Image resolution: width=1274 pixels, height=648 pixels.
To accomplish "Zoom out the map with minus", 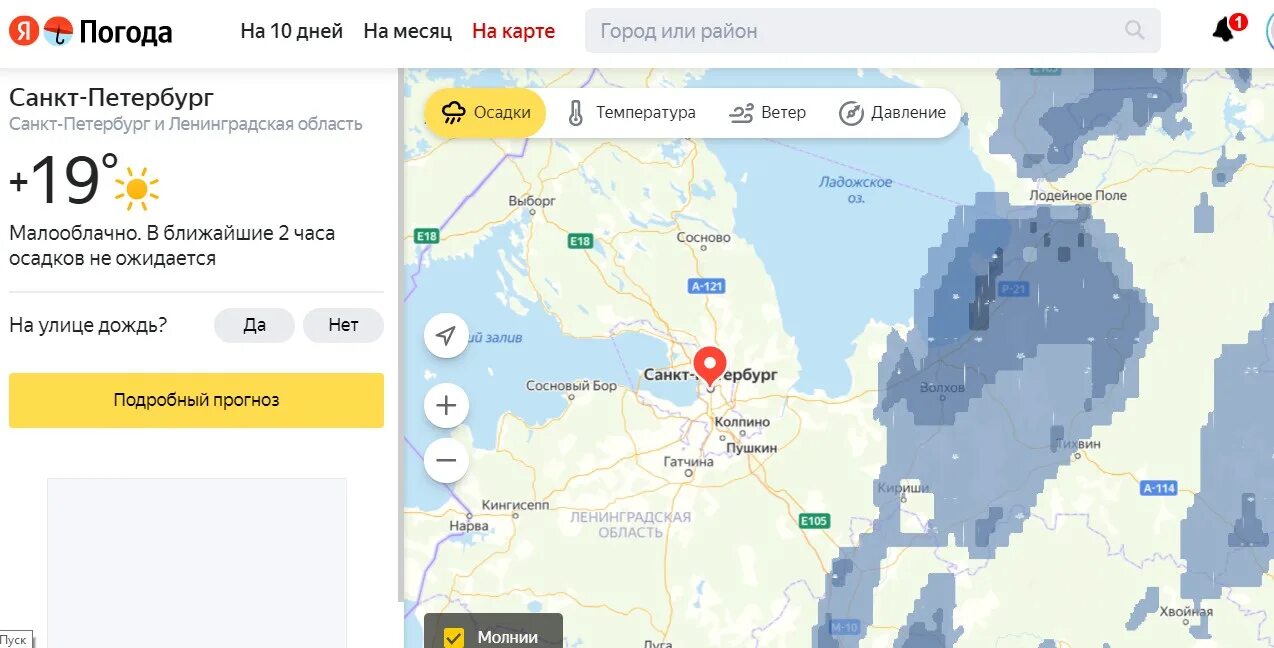I will click(446, 461).
